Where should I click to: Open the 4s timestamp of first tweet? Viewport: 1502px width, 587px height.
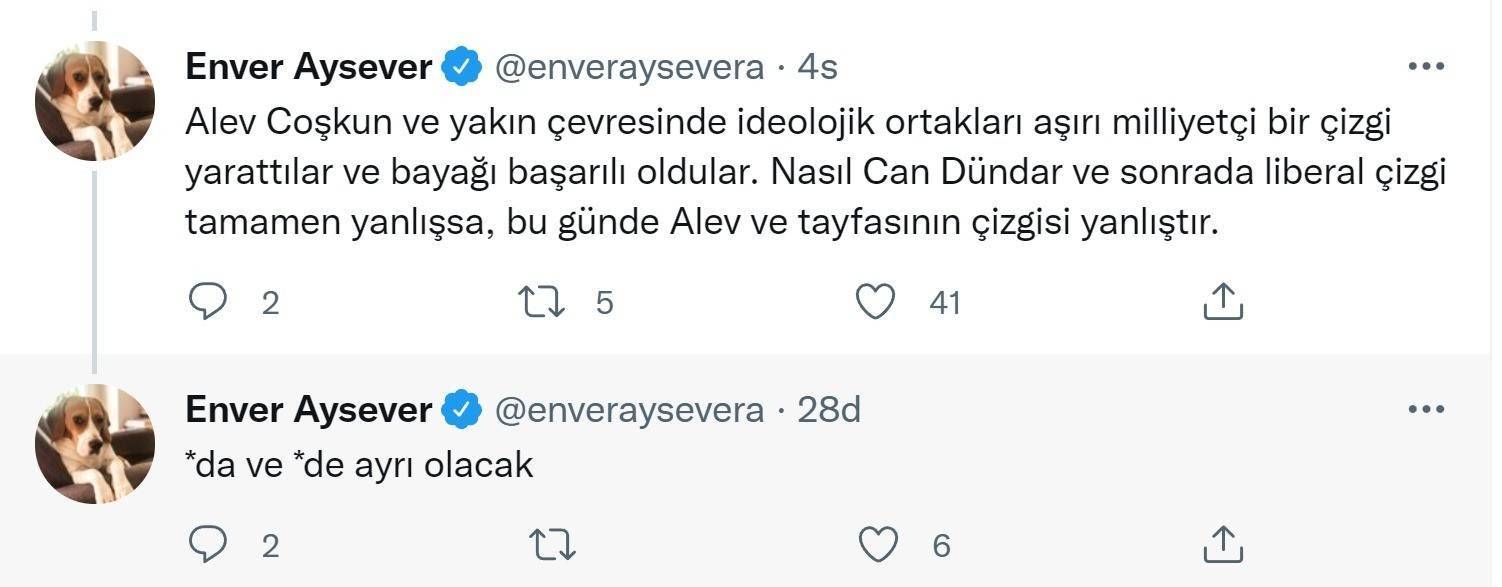817,67
